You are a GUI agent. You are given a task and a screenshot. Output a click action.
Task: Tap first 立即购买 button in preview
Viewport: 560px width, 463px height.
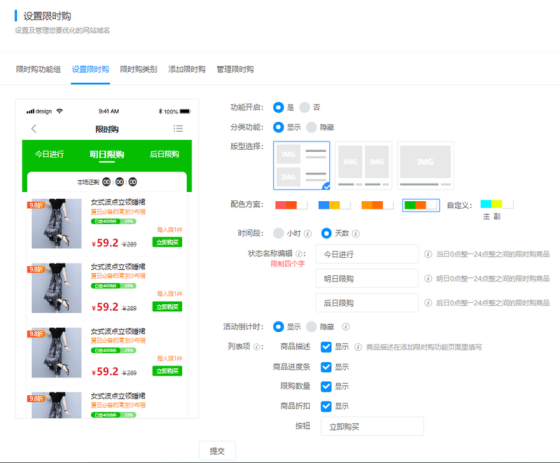click(x=167, y=242)
